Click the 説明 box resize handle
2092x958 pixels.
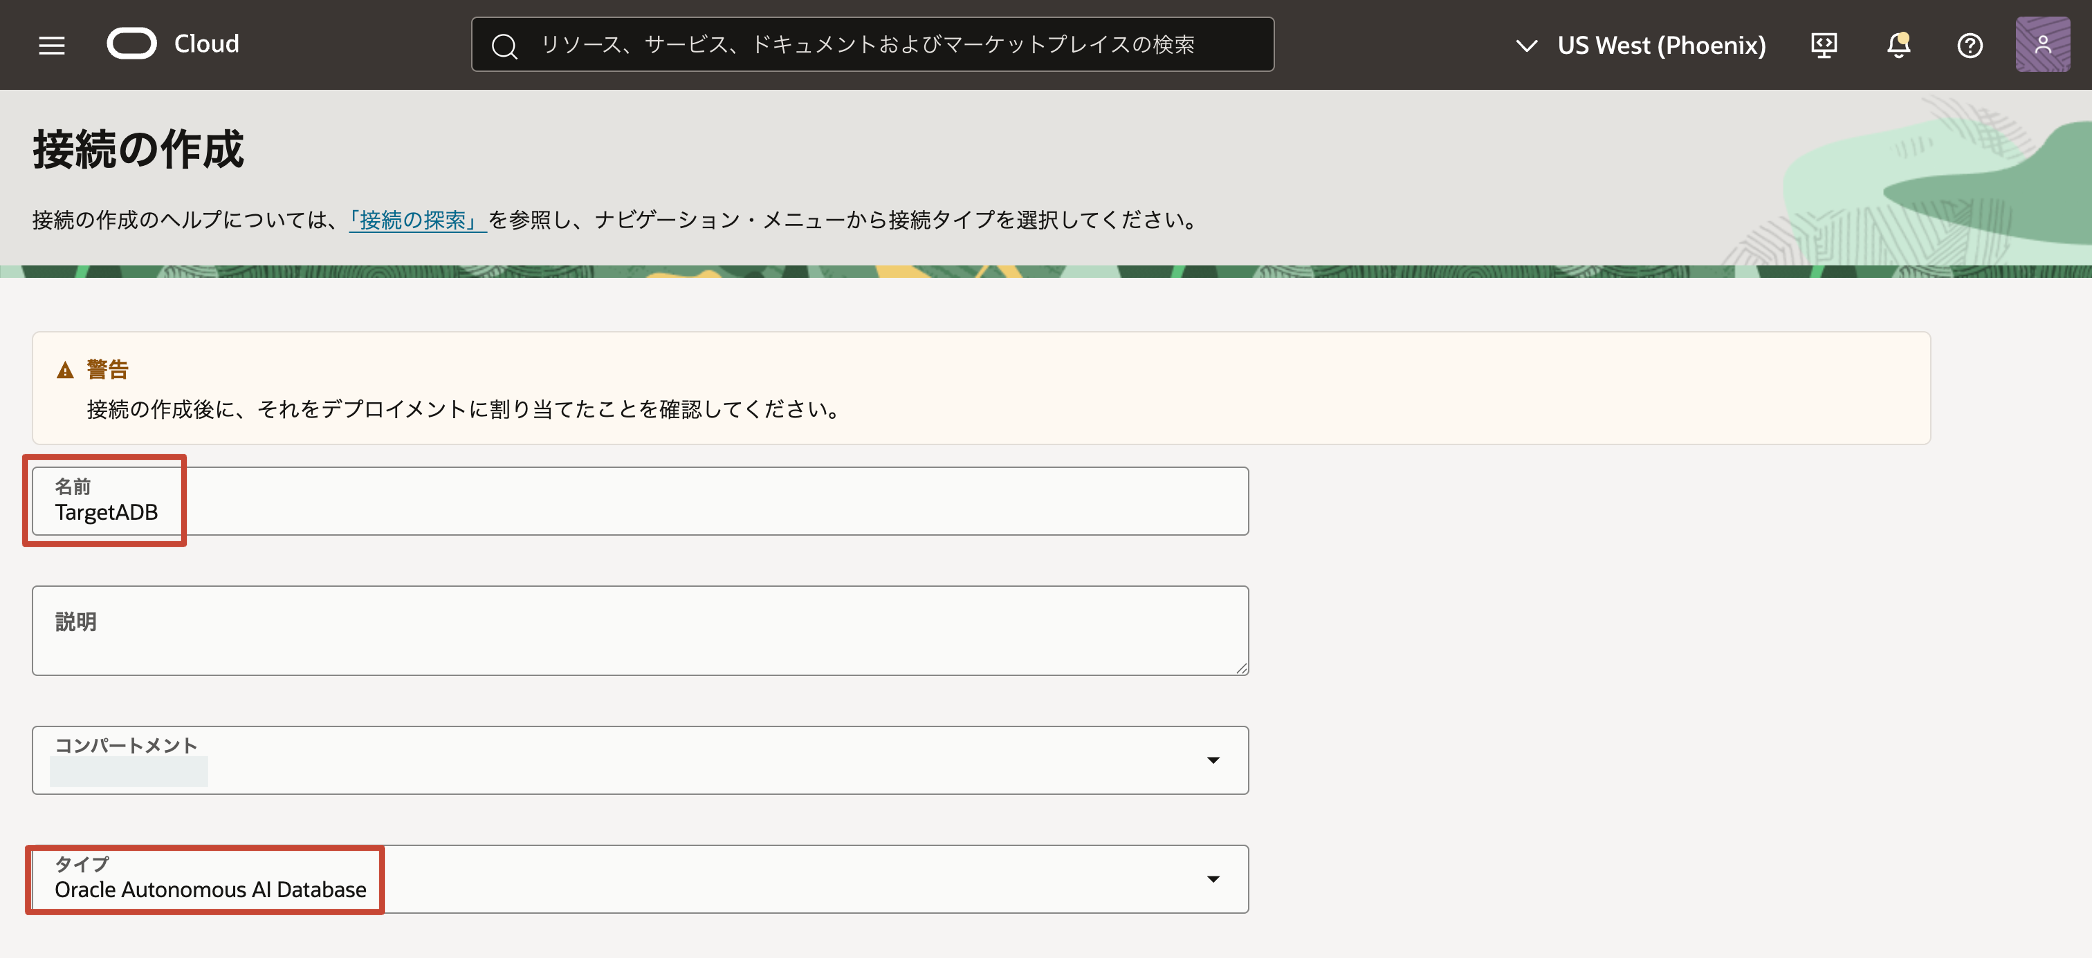pyautogui.click(x=1243, y=670)
